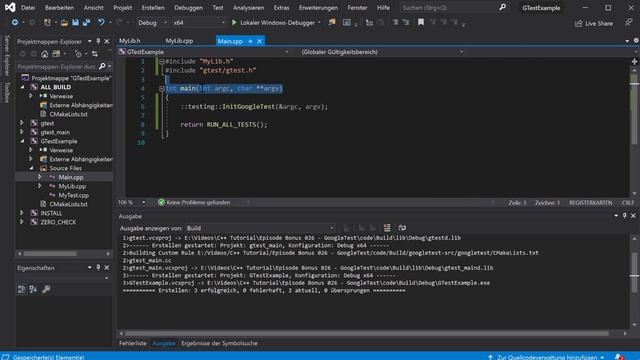Image resolution: width=640 pixels, height=360 pixels.
Task: Switch to the Fehlerliste tab
Action: [133, 343]
